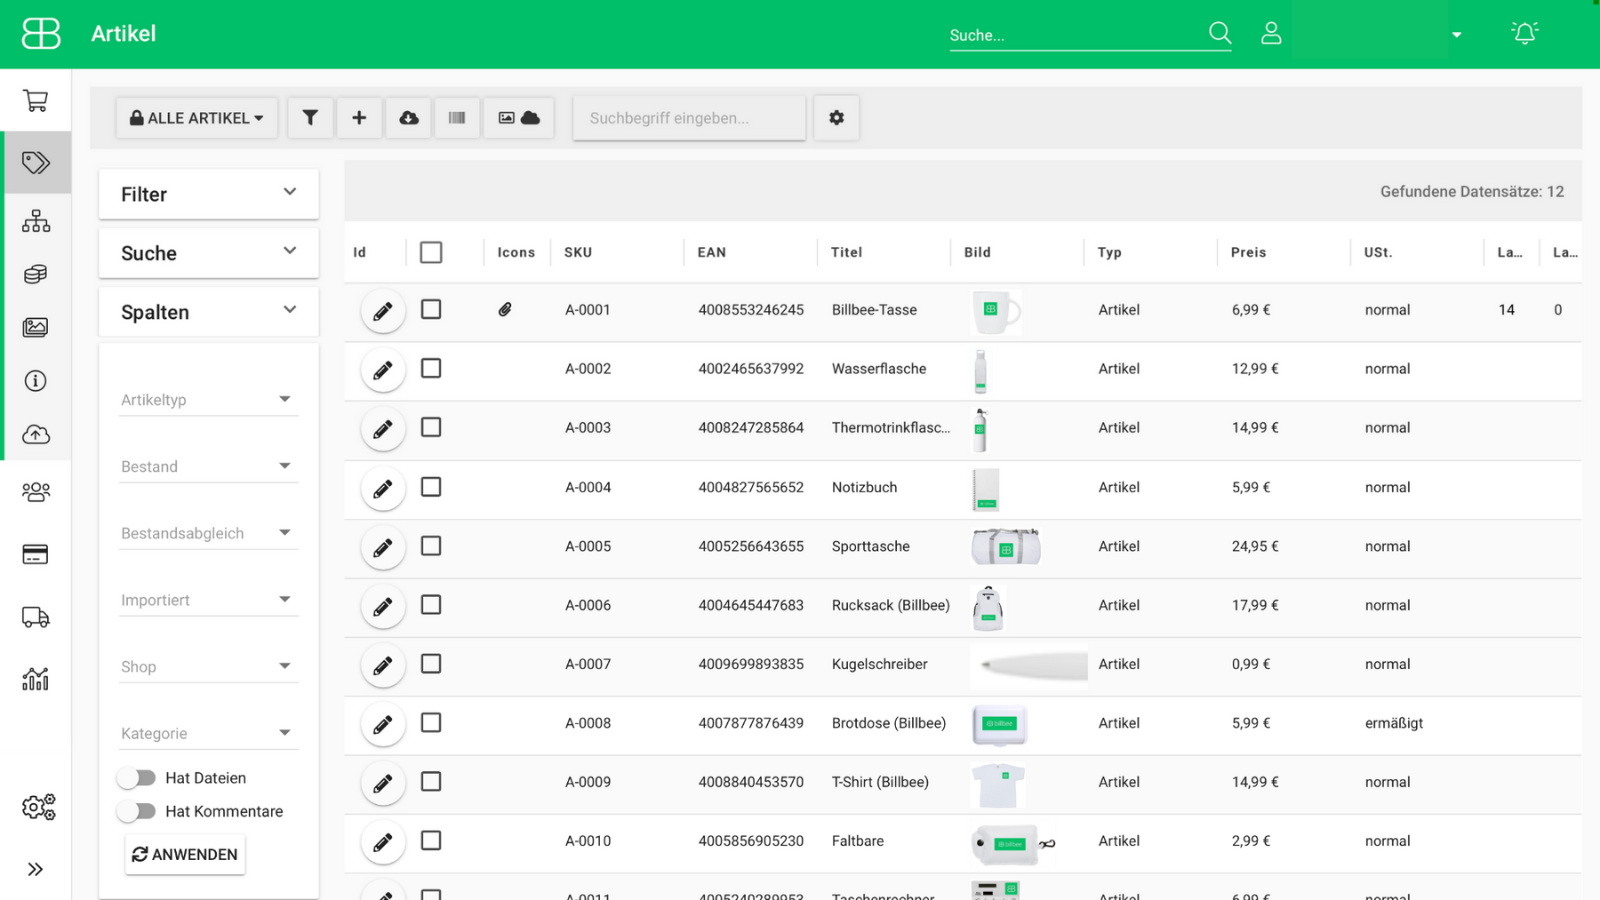1600x900 pixels.
Task: Select the checkbox for article A-0002
Action: click(x=431, y=368)
